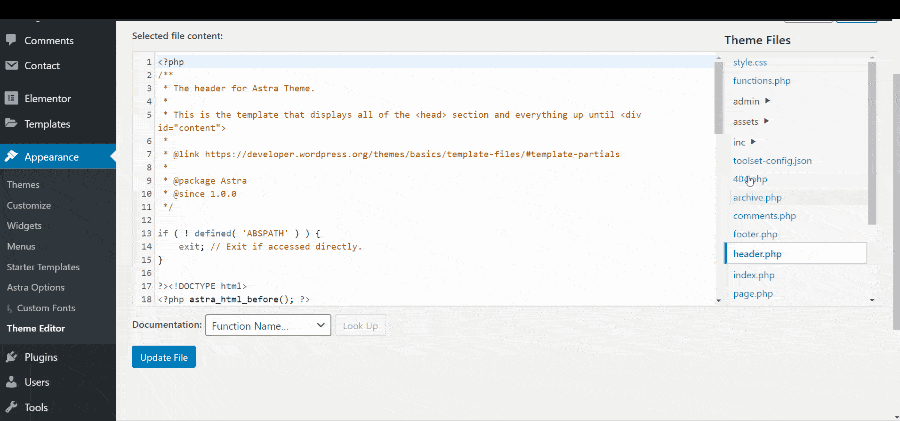Image resolution: width=900 pixels, height=421 pixels.
Task: Expand the inc folder arrow
Action: 754,141
